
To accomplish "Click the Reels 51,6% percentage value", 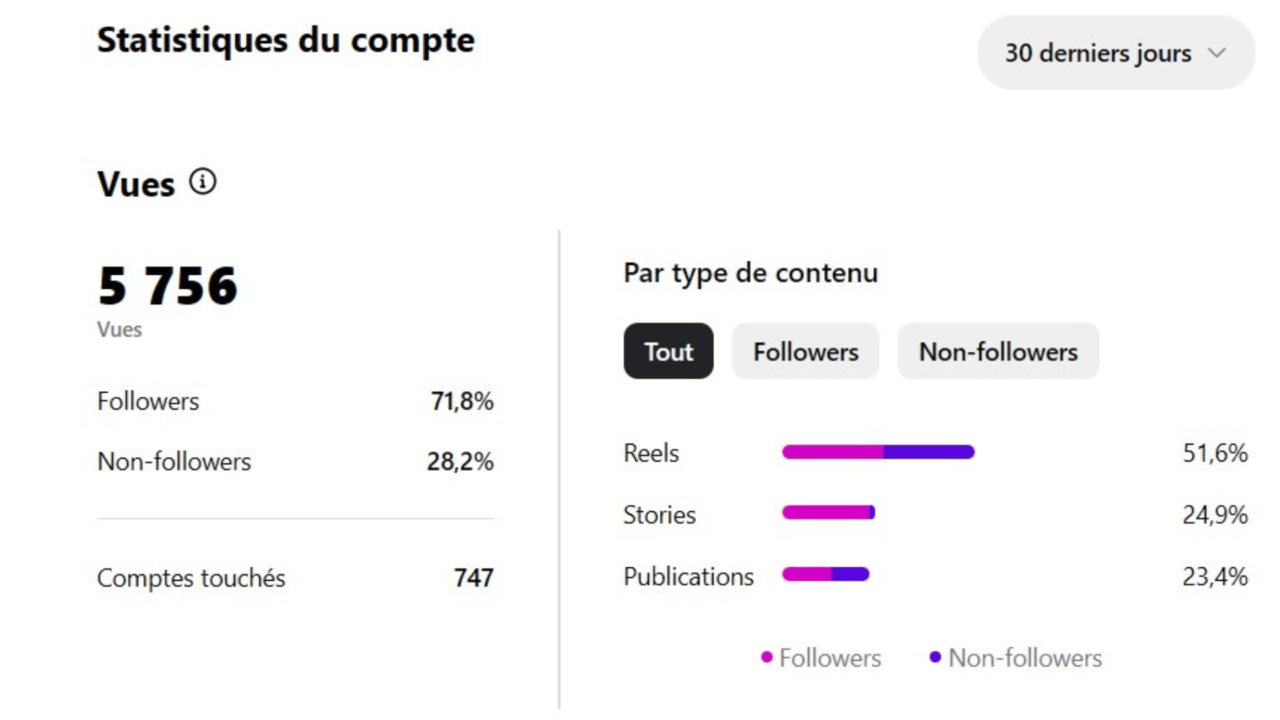I will click(x=1215, y=453).
